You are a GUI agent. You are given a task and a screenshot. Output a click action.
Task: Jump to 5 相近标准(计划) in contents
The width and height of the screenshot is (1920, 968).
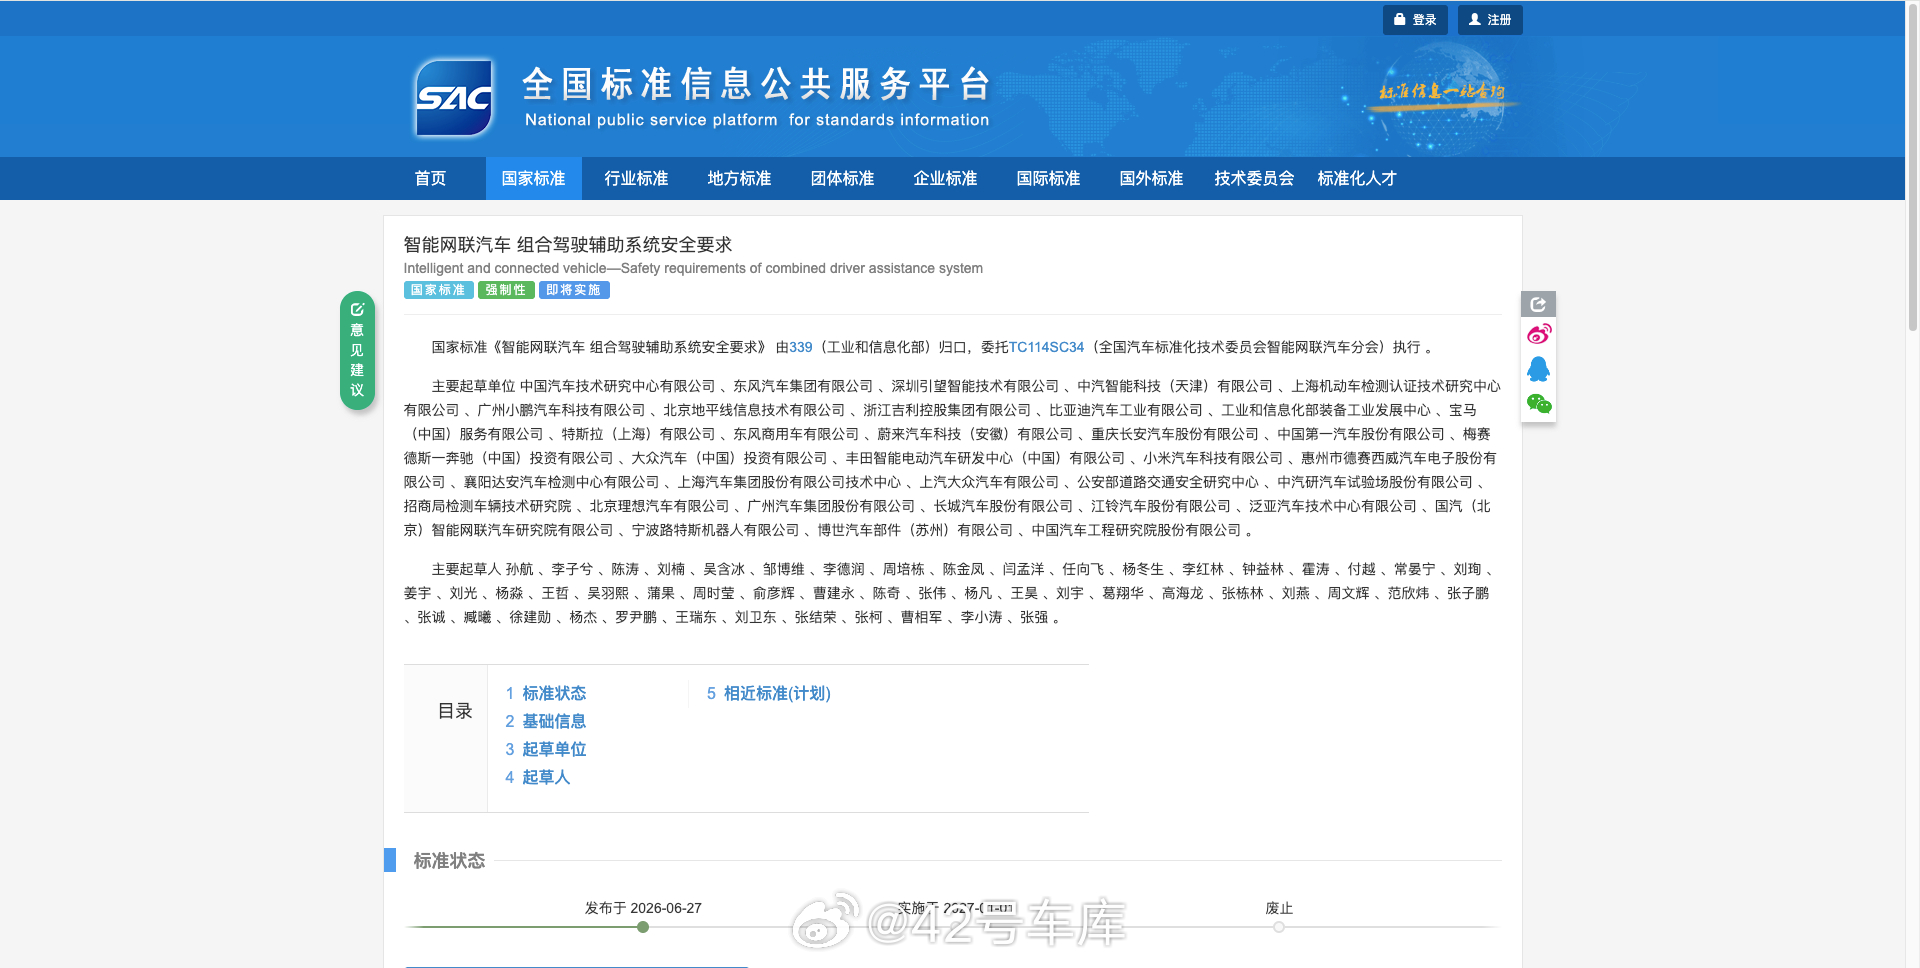pos(769,693)
